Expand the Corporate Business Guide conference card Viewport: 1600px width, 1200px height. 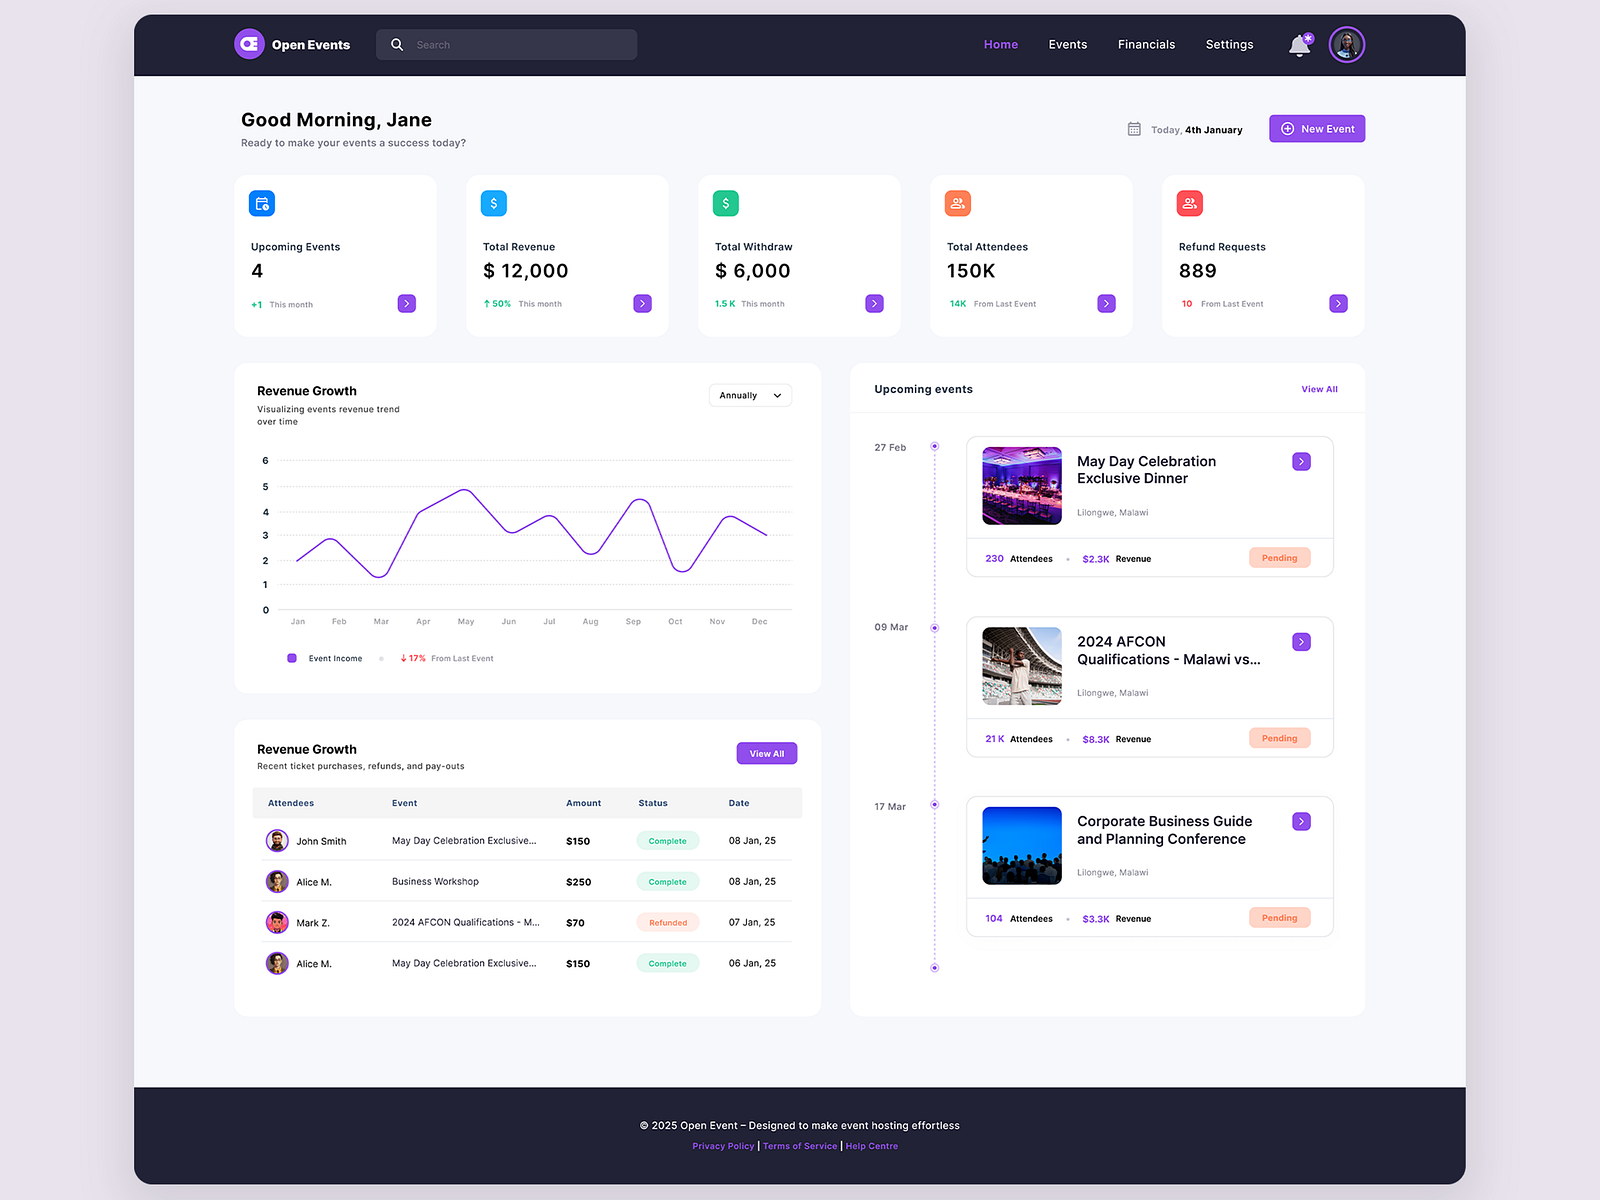1301,820
